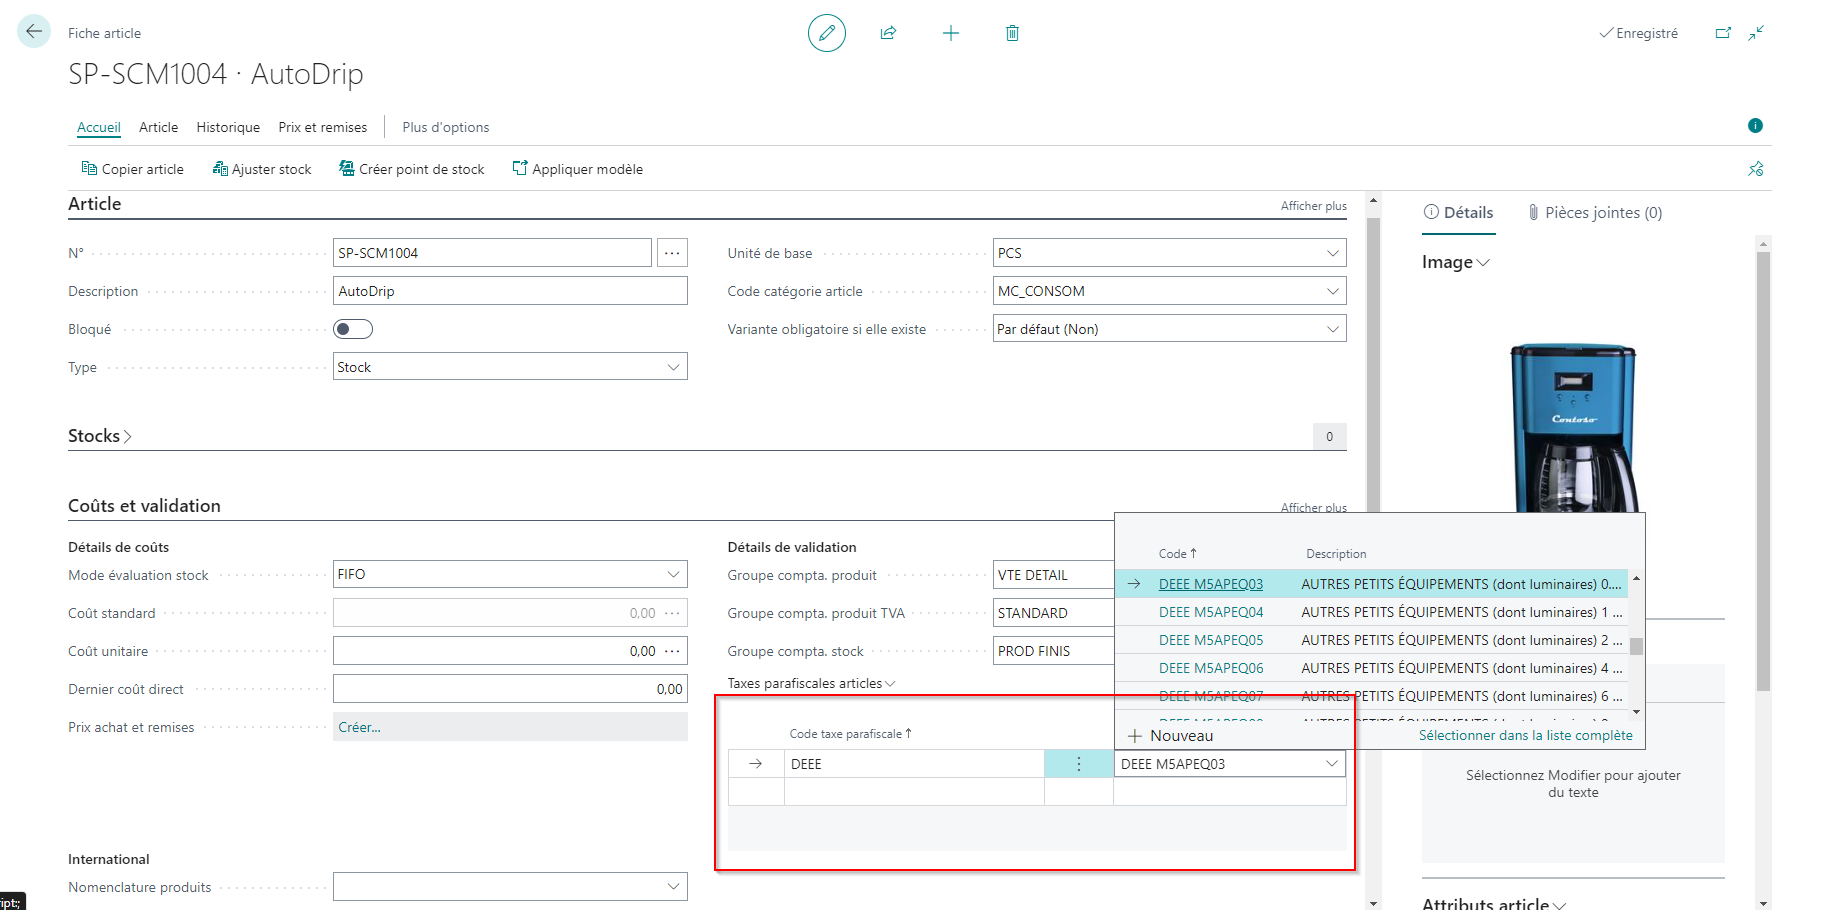Expand the Stocks section
Viewport: 1839px width, 910px height.
point(100,436)
